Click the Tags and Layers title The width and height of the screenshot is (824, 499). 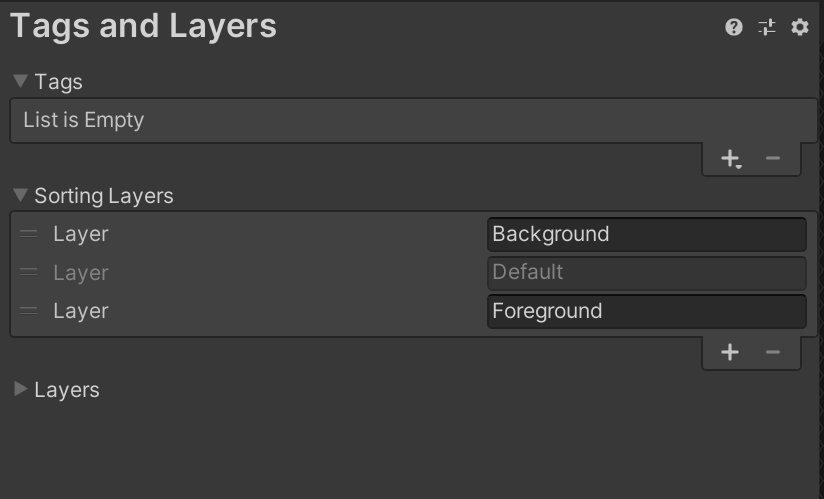click(x=143, y=26)
